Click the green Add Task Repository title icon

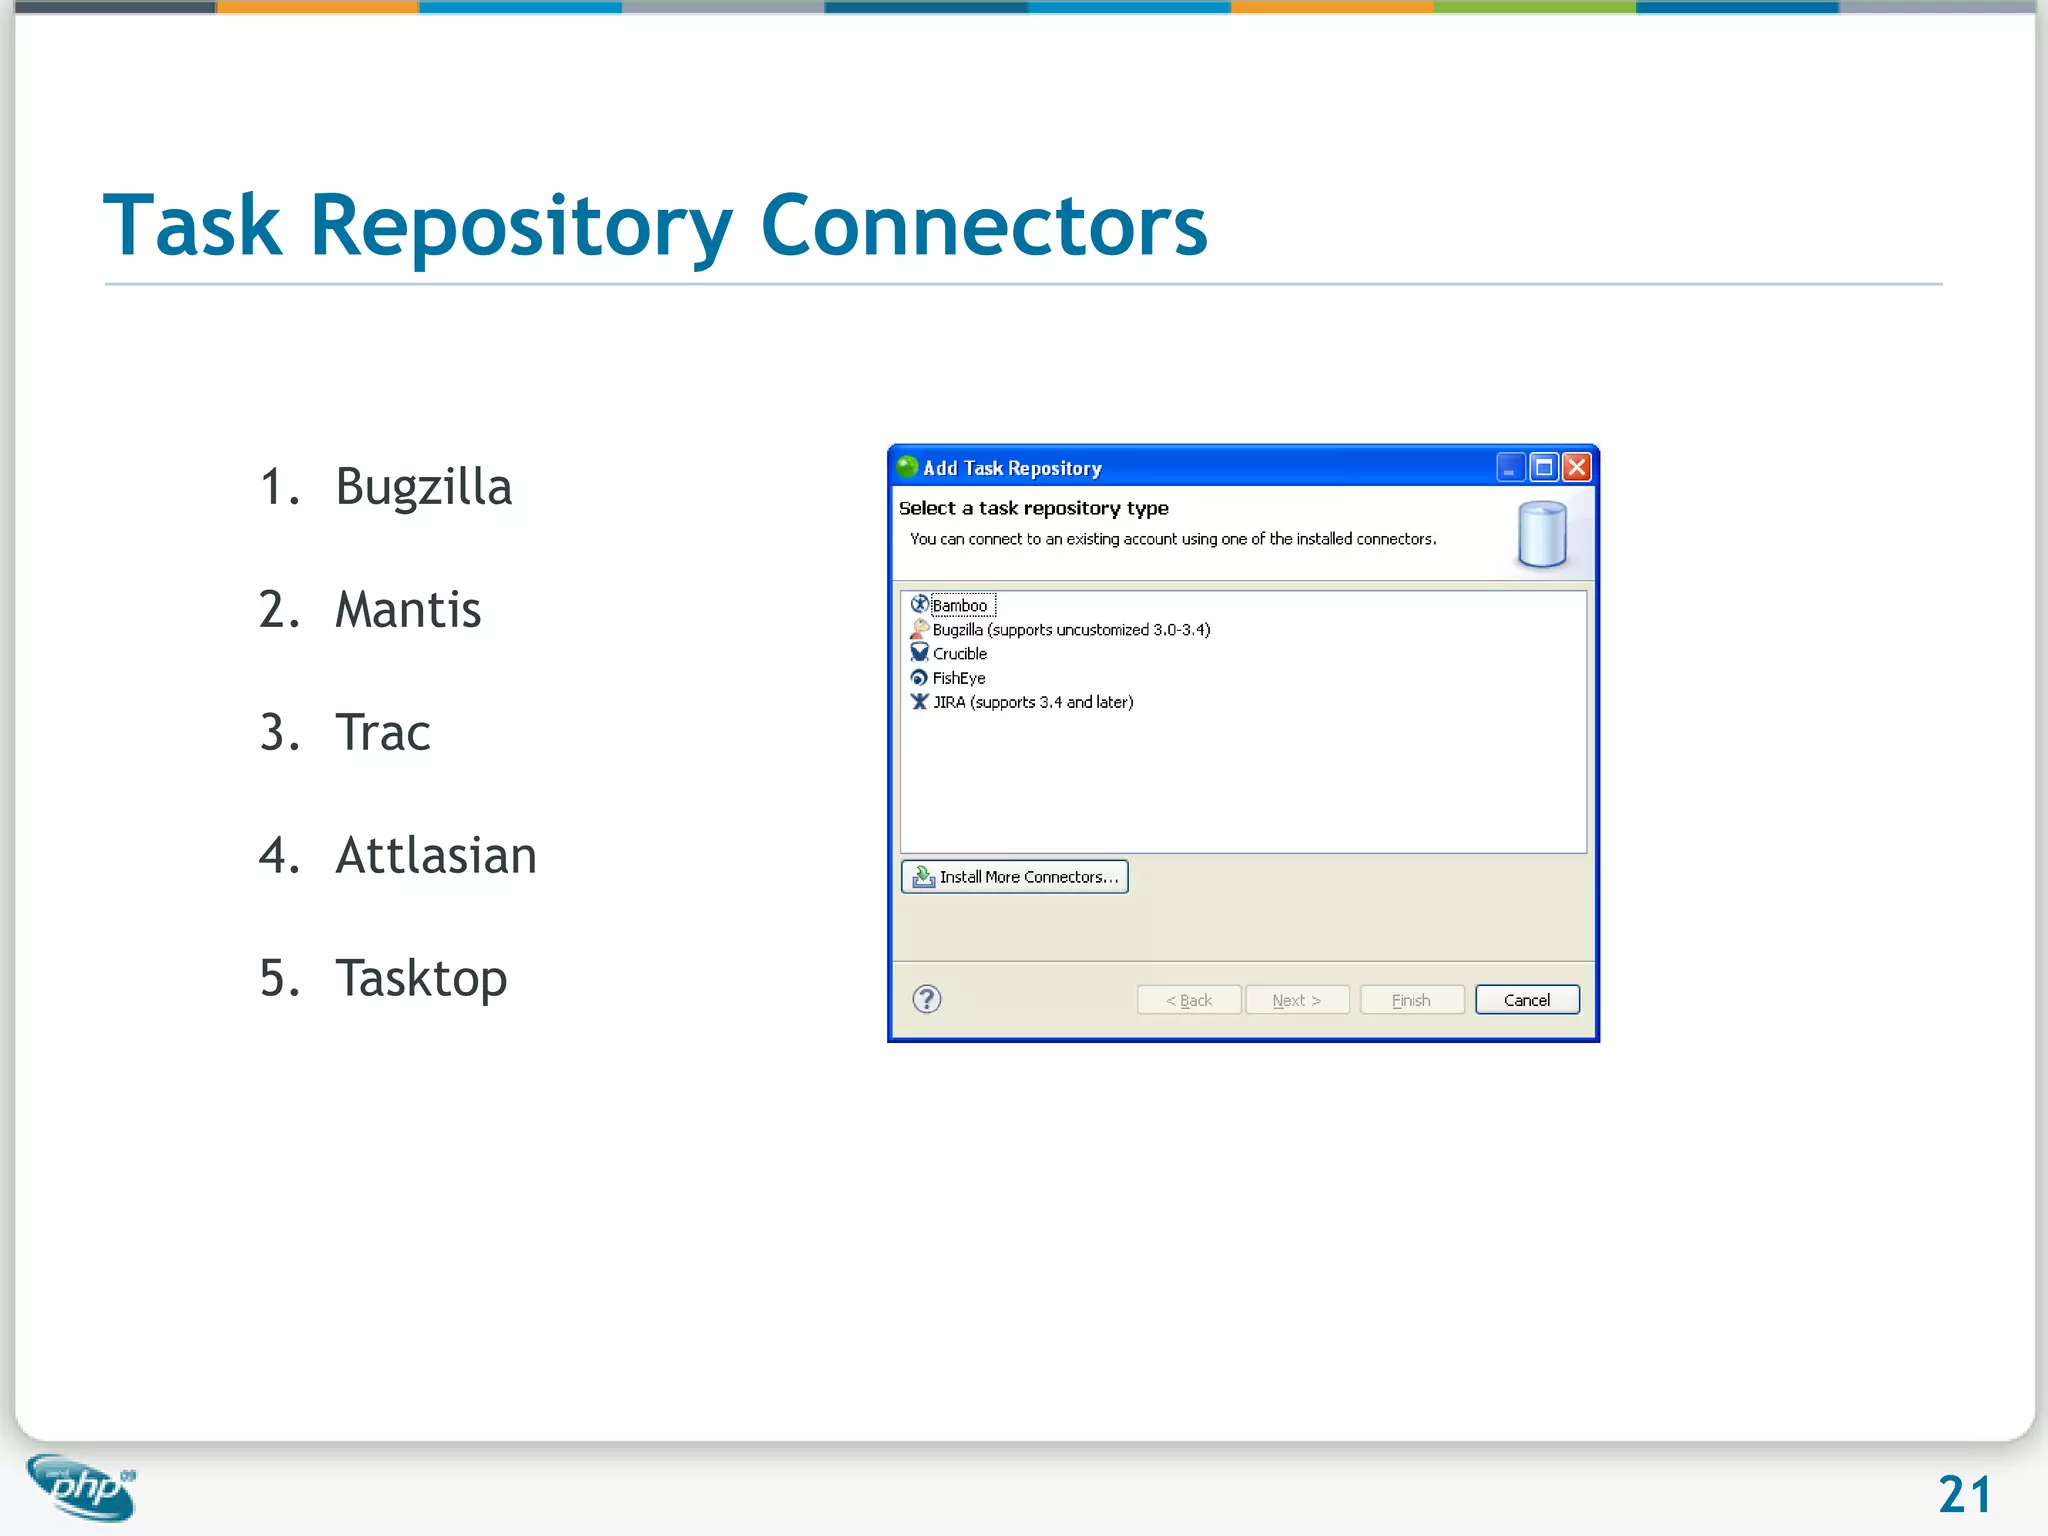tap(907, 467)
